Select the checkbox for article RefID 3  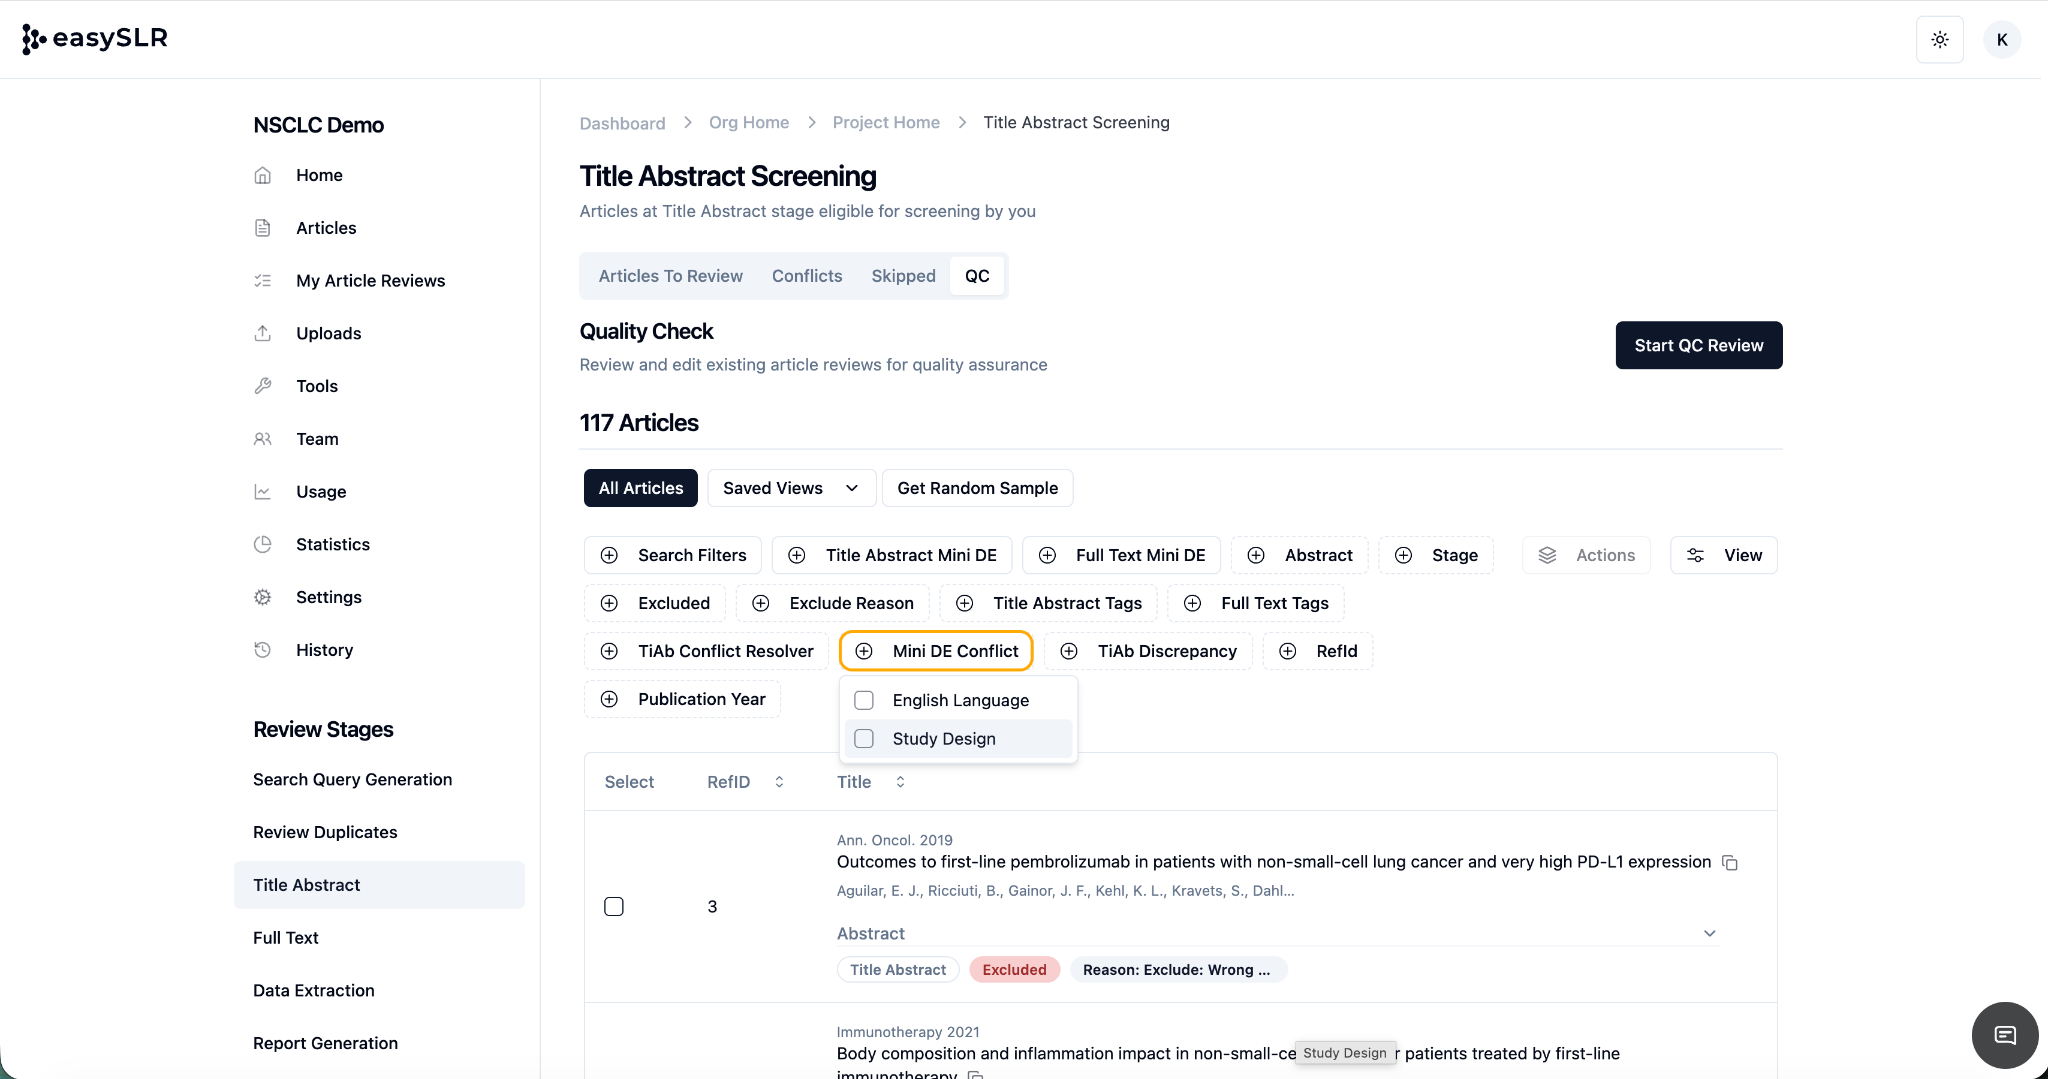click(x=614, y=907)
